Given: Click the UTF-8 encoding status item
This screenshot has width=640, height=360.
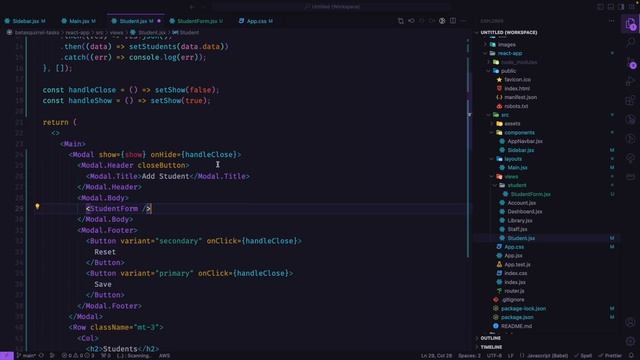Looking at the screenshot, I should [x=494, y=356].
